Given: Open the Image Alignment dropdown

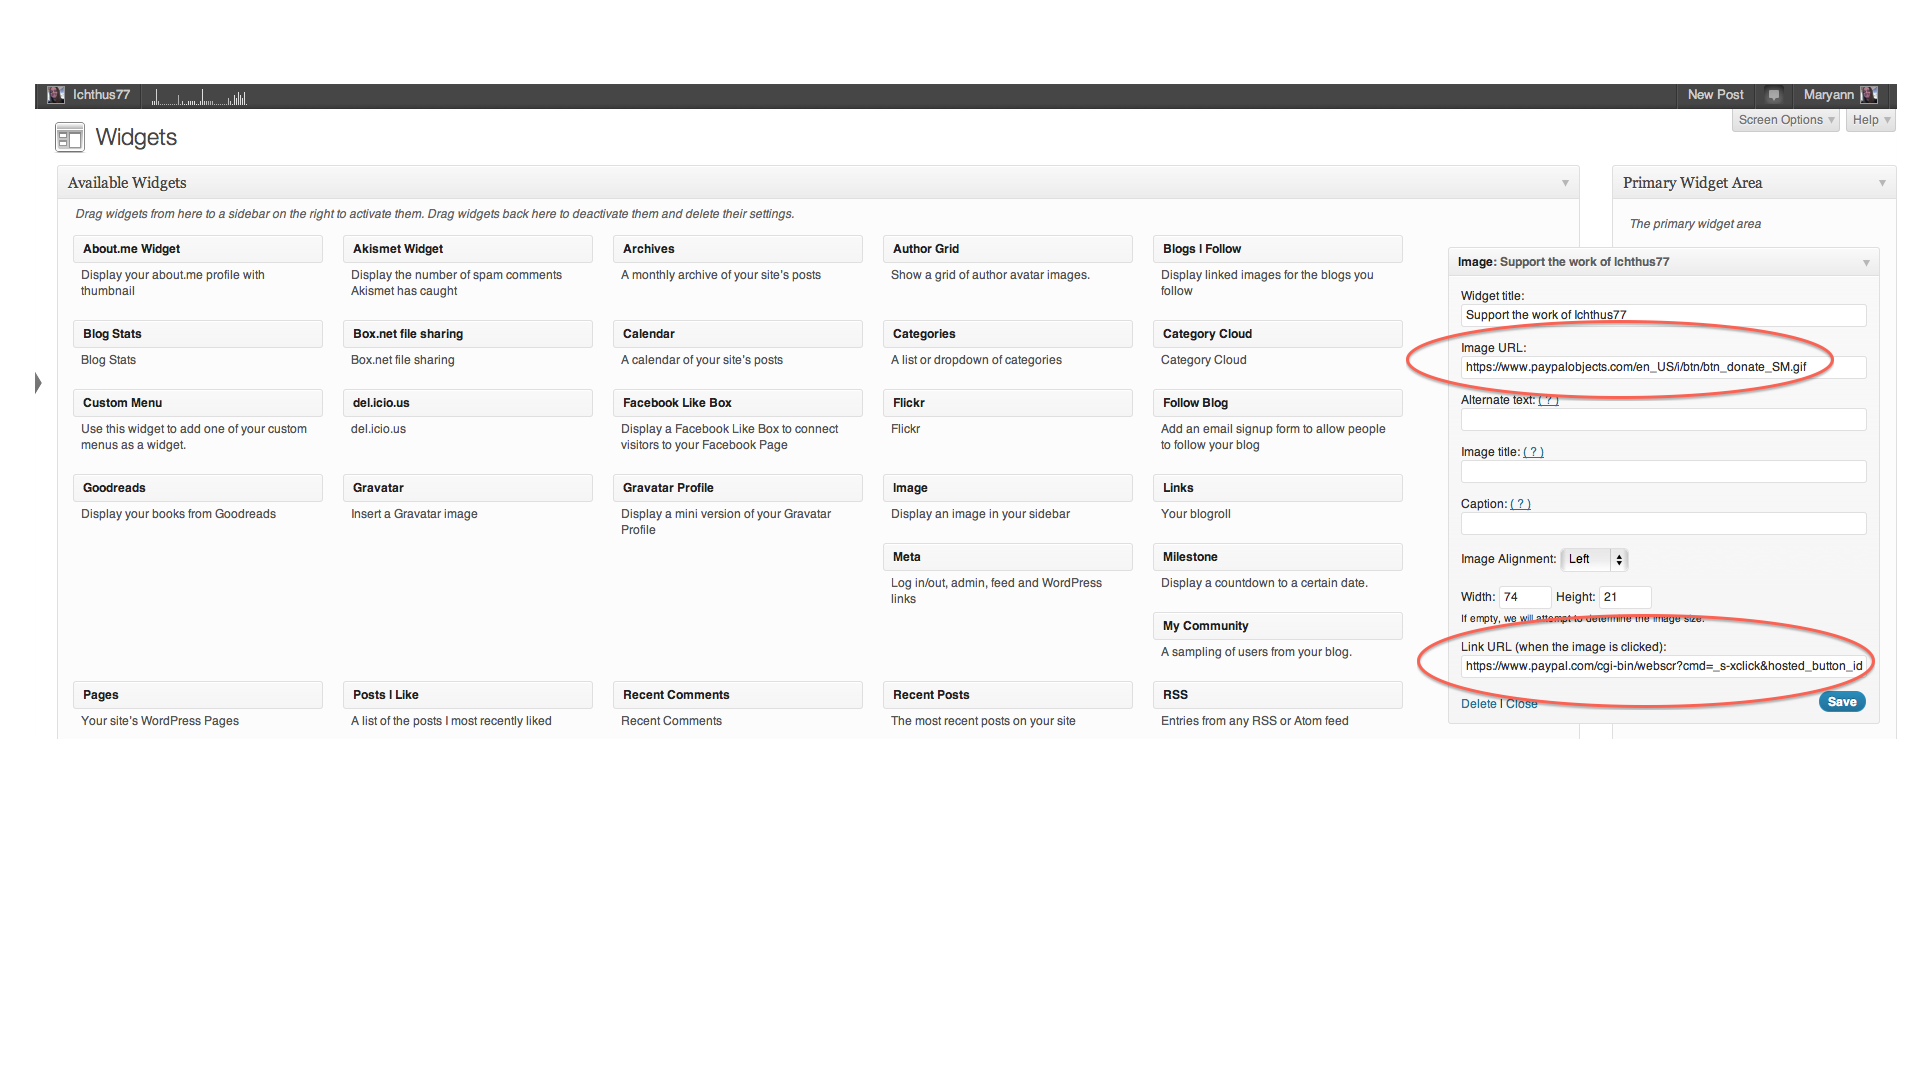Looking at the screenshot, I should tap(1596, 559).
